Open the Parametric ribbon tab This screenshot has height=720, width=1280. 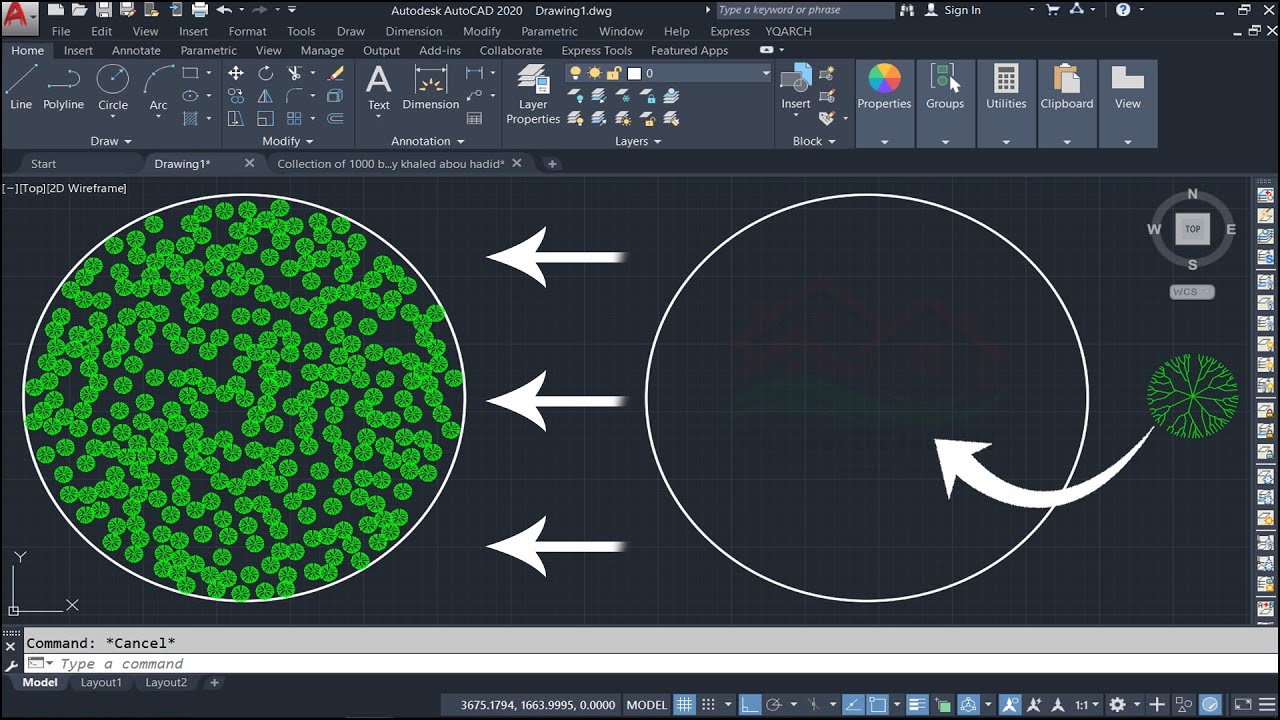(x=209, y=50)
